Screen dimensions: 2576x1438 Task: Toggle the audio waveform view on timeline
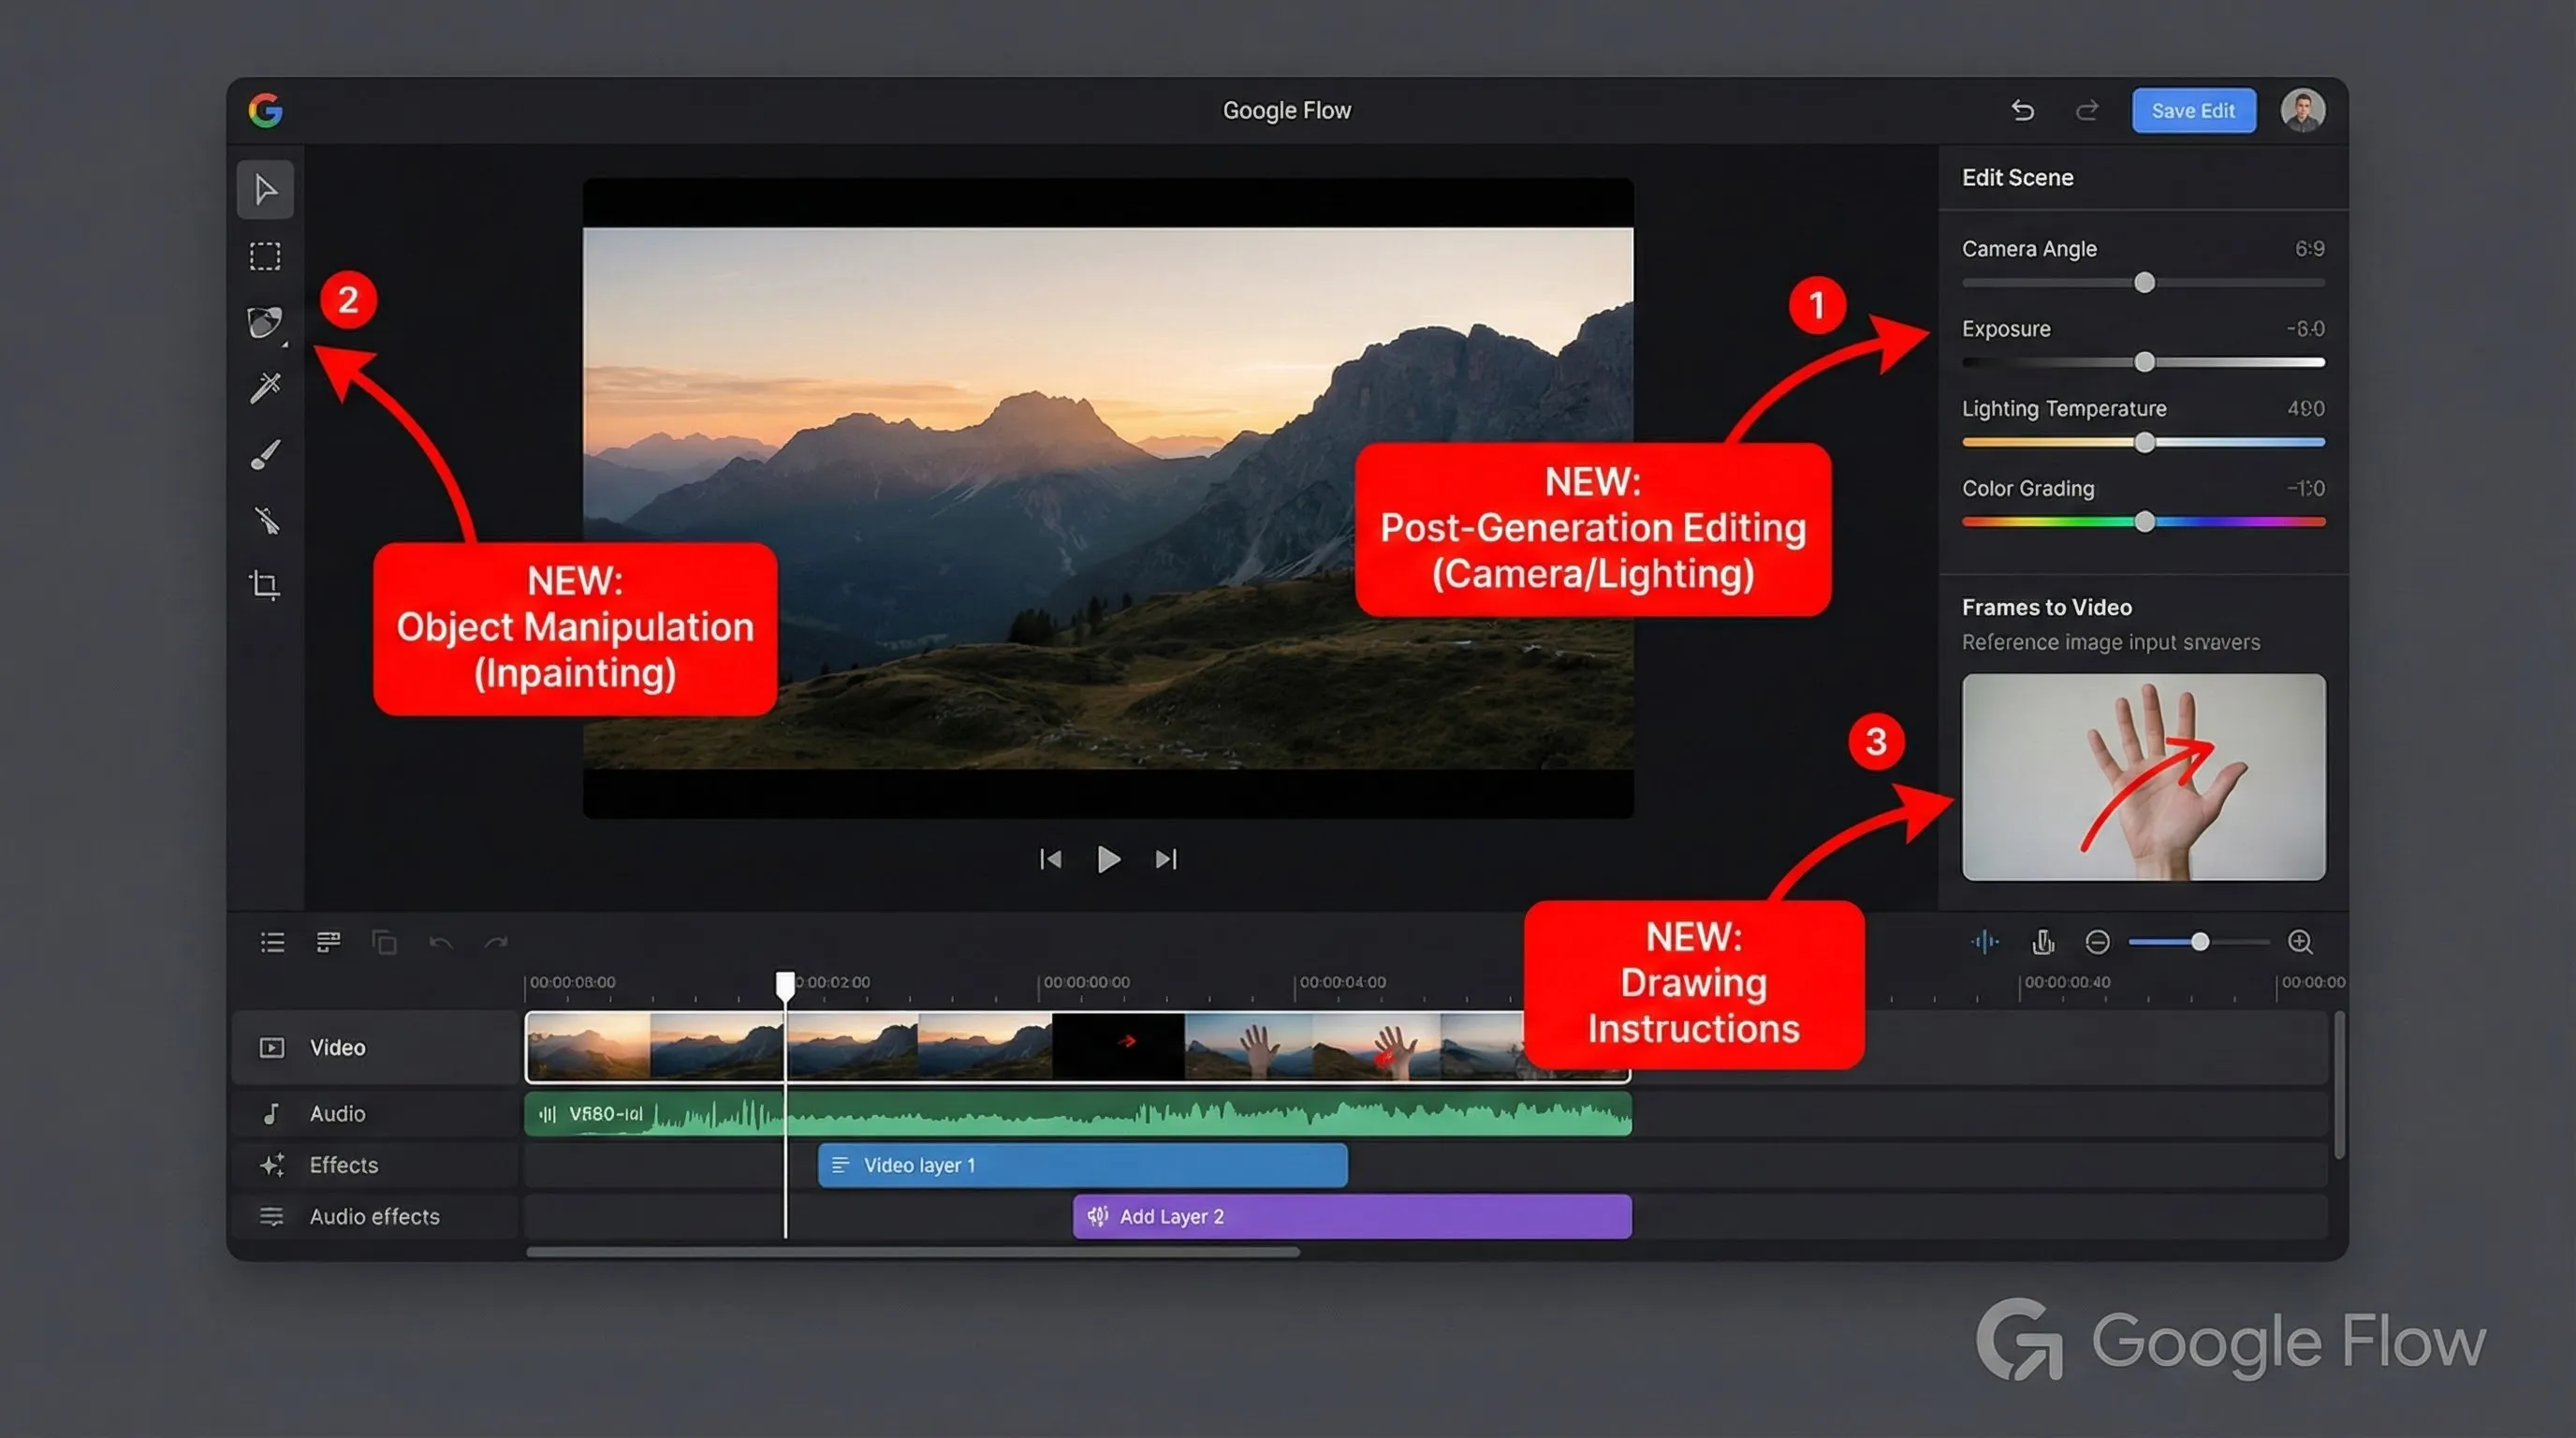pyautogui.click(x=1986, y=941)
